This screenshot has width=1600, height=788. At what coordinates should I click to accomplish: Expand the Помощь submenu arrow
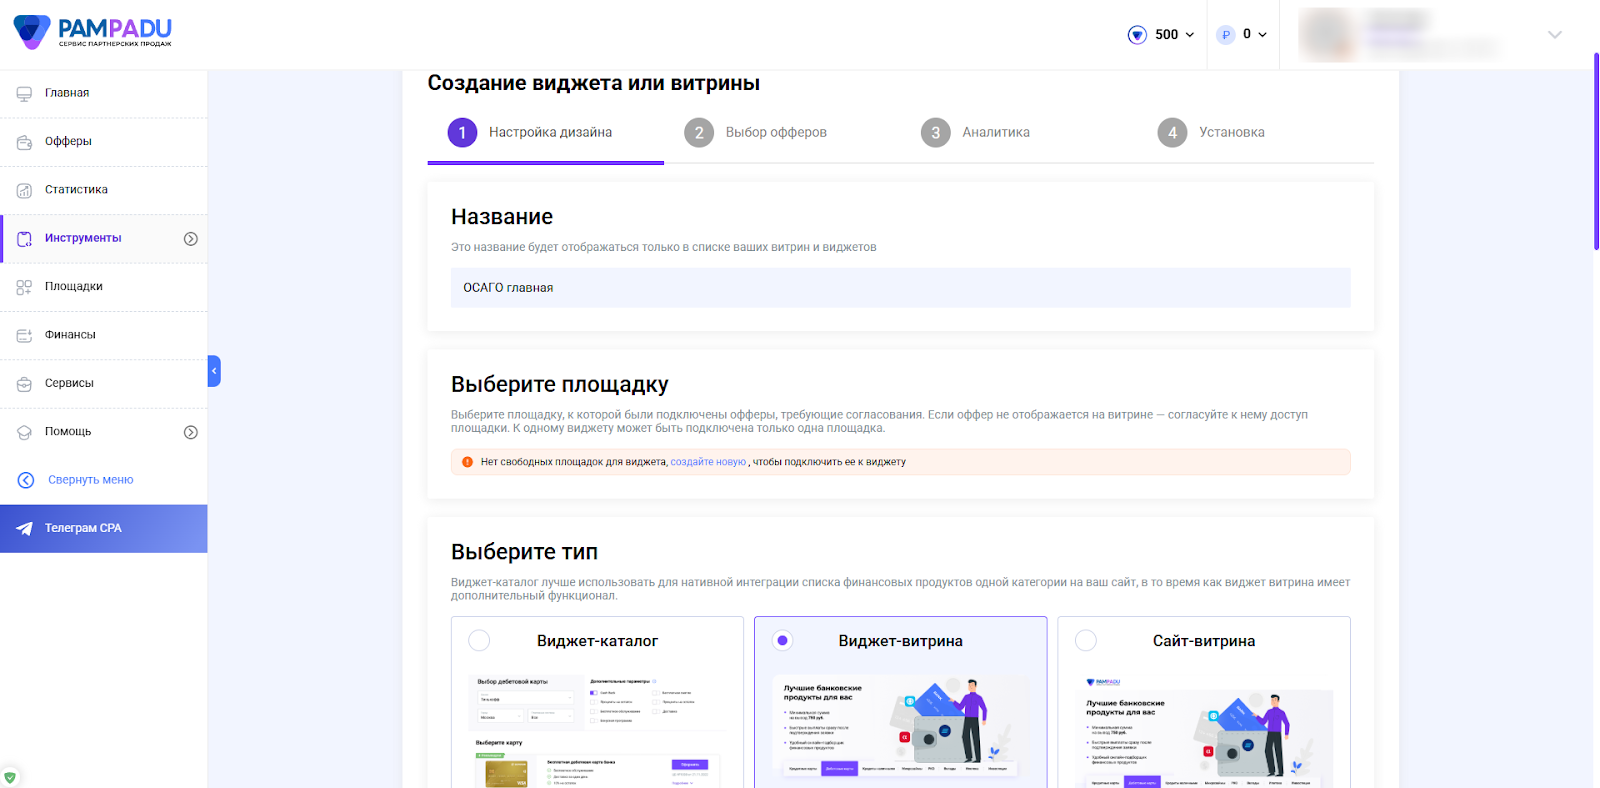pyautogui.click(x=191, y=432)
